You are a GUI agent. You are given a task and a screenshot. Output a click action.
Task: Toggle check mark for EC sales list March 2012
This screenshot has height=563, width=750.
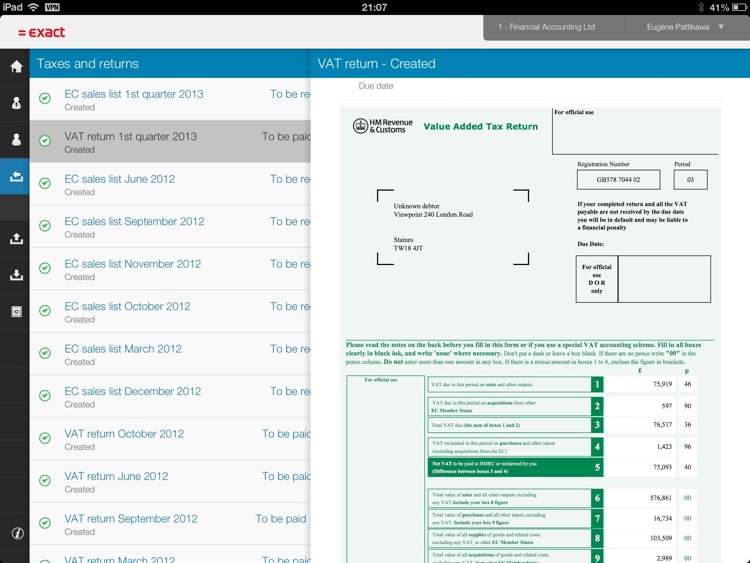[45, 353]
